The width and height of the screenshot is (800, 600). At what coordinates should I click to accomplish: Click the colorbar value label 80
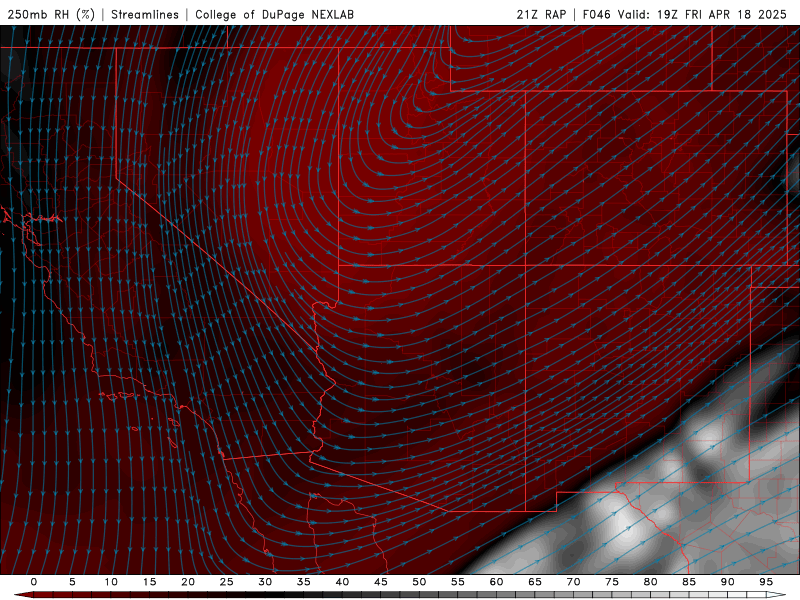tap(650, 582)
